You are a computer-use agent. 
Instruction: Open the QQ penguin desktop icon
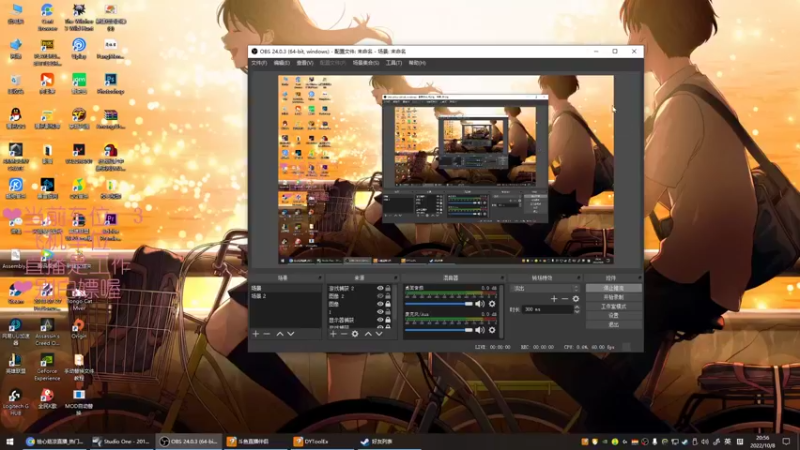click(16, 118)
